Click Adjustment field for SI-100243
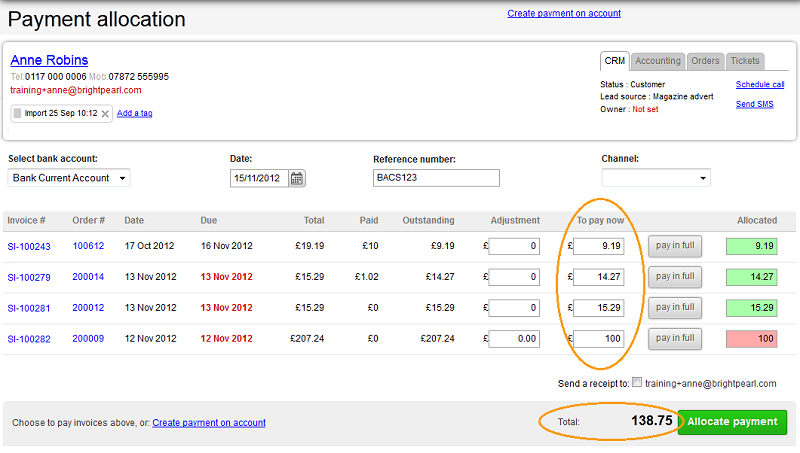The image size is (800, 453). [x=514, y=246]
